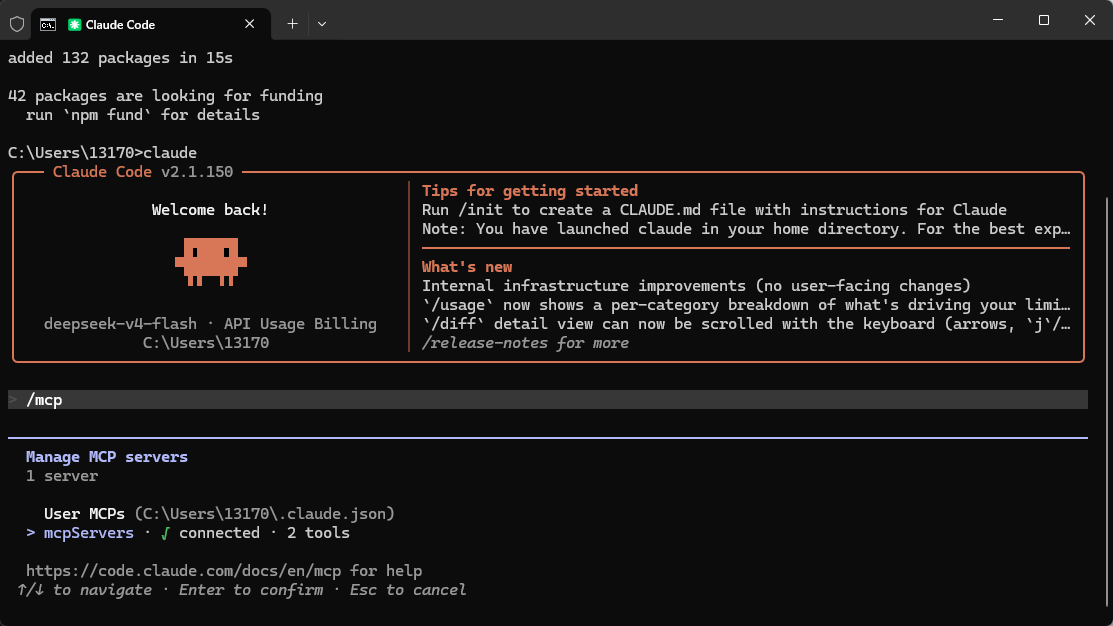Click 'Claude Code v2.1.150' header text
The height and width of the screenshot is (626, 1113).
tap(143, 172)
